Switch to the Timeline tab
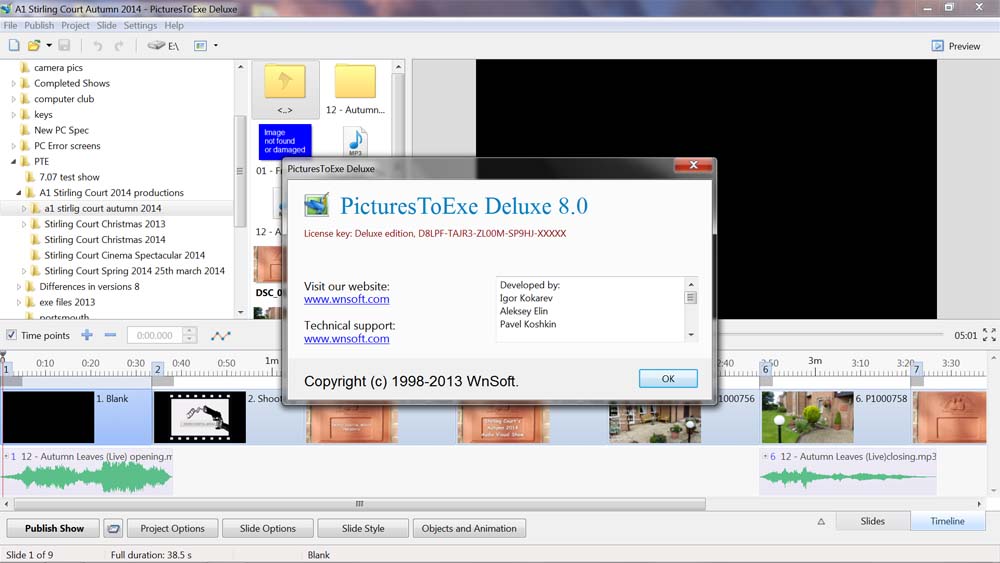The width and height of the screenshot is (1000, 563). click(x=947, y=521)
